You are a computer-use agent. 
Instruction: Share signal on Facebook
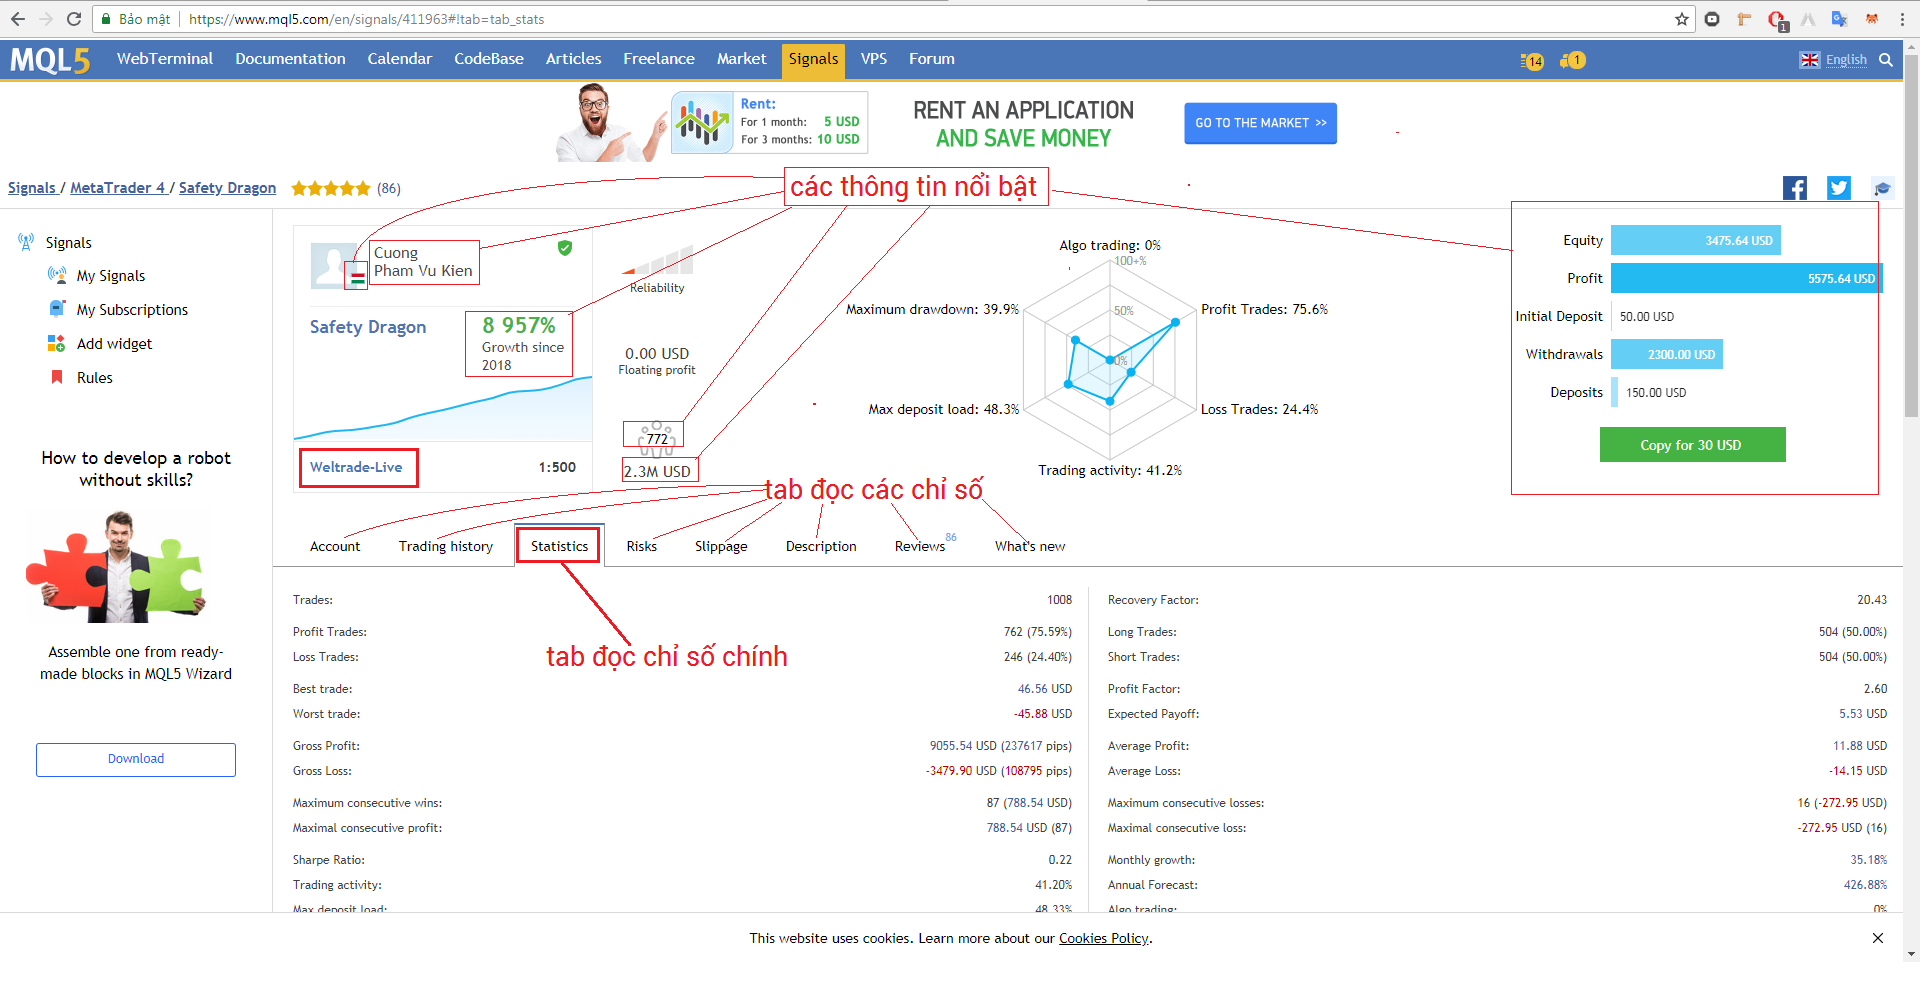pyautogui.click(x=1795, y=188)
